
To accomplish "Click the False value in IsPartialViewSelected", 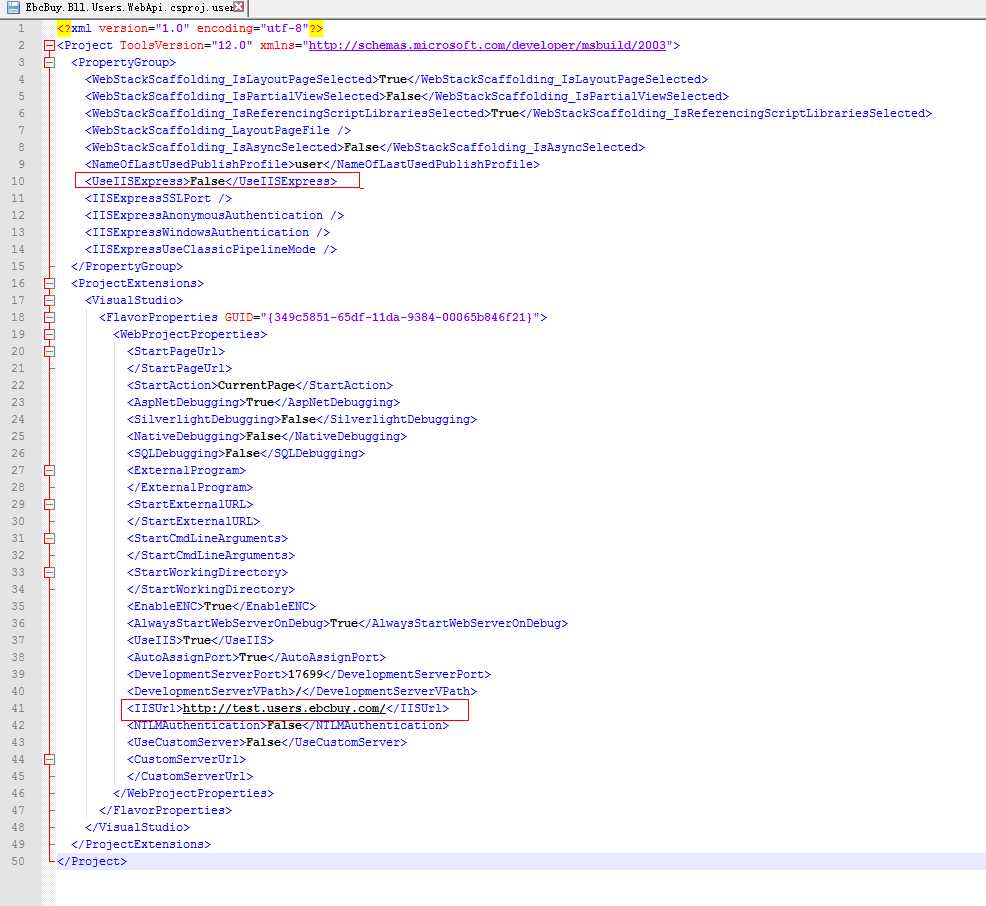I will pyautogui.click(x=404, y=96).
